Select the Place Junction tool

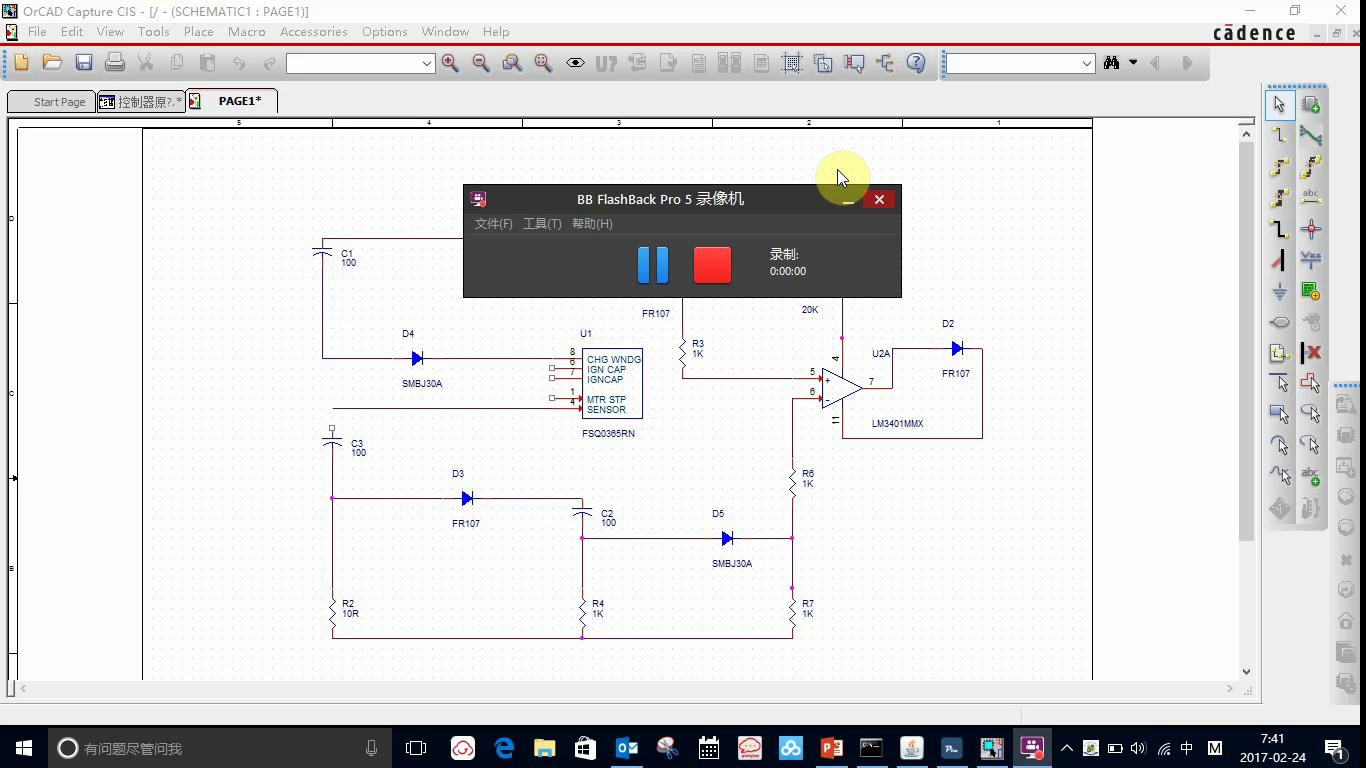(1311, 228)
